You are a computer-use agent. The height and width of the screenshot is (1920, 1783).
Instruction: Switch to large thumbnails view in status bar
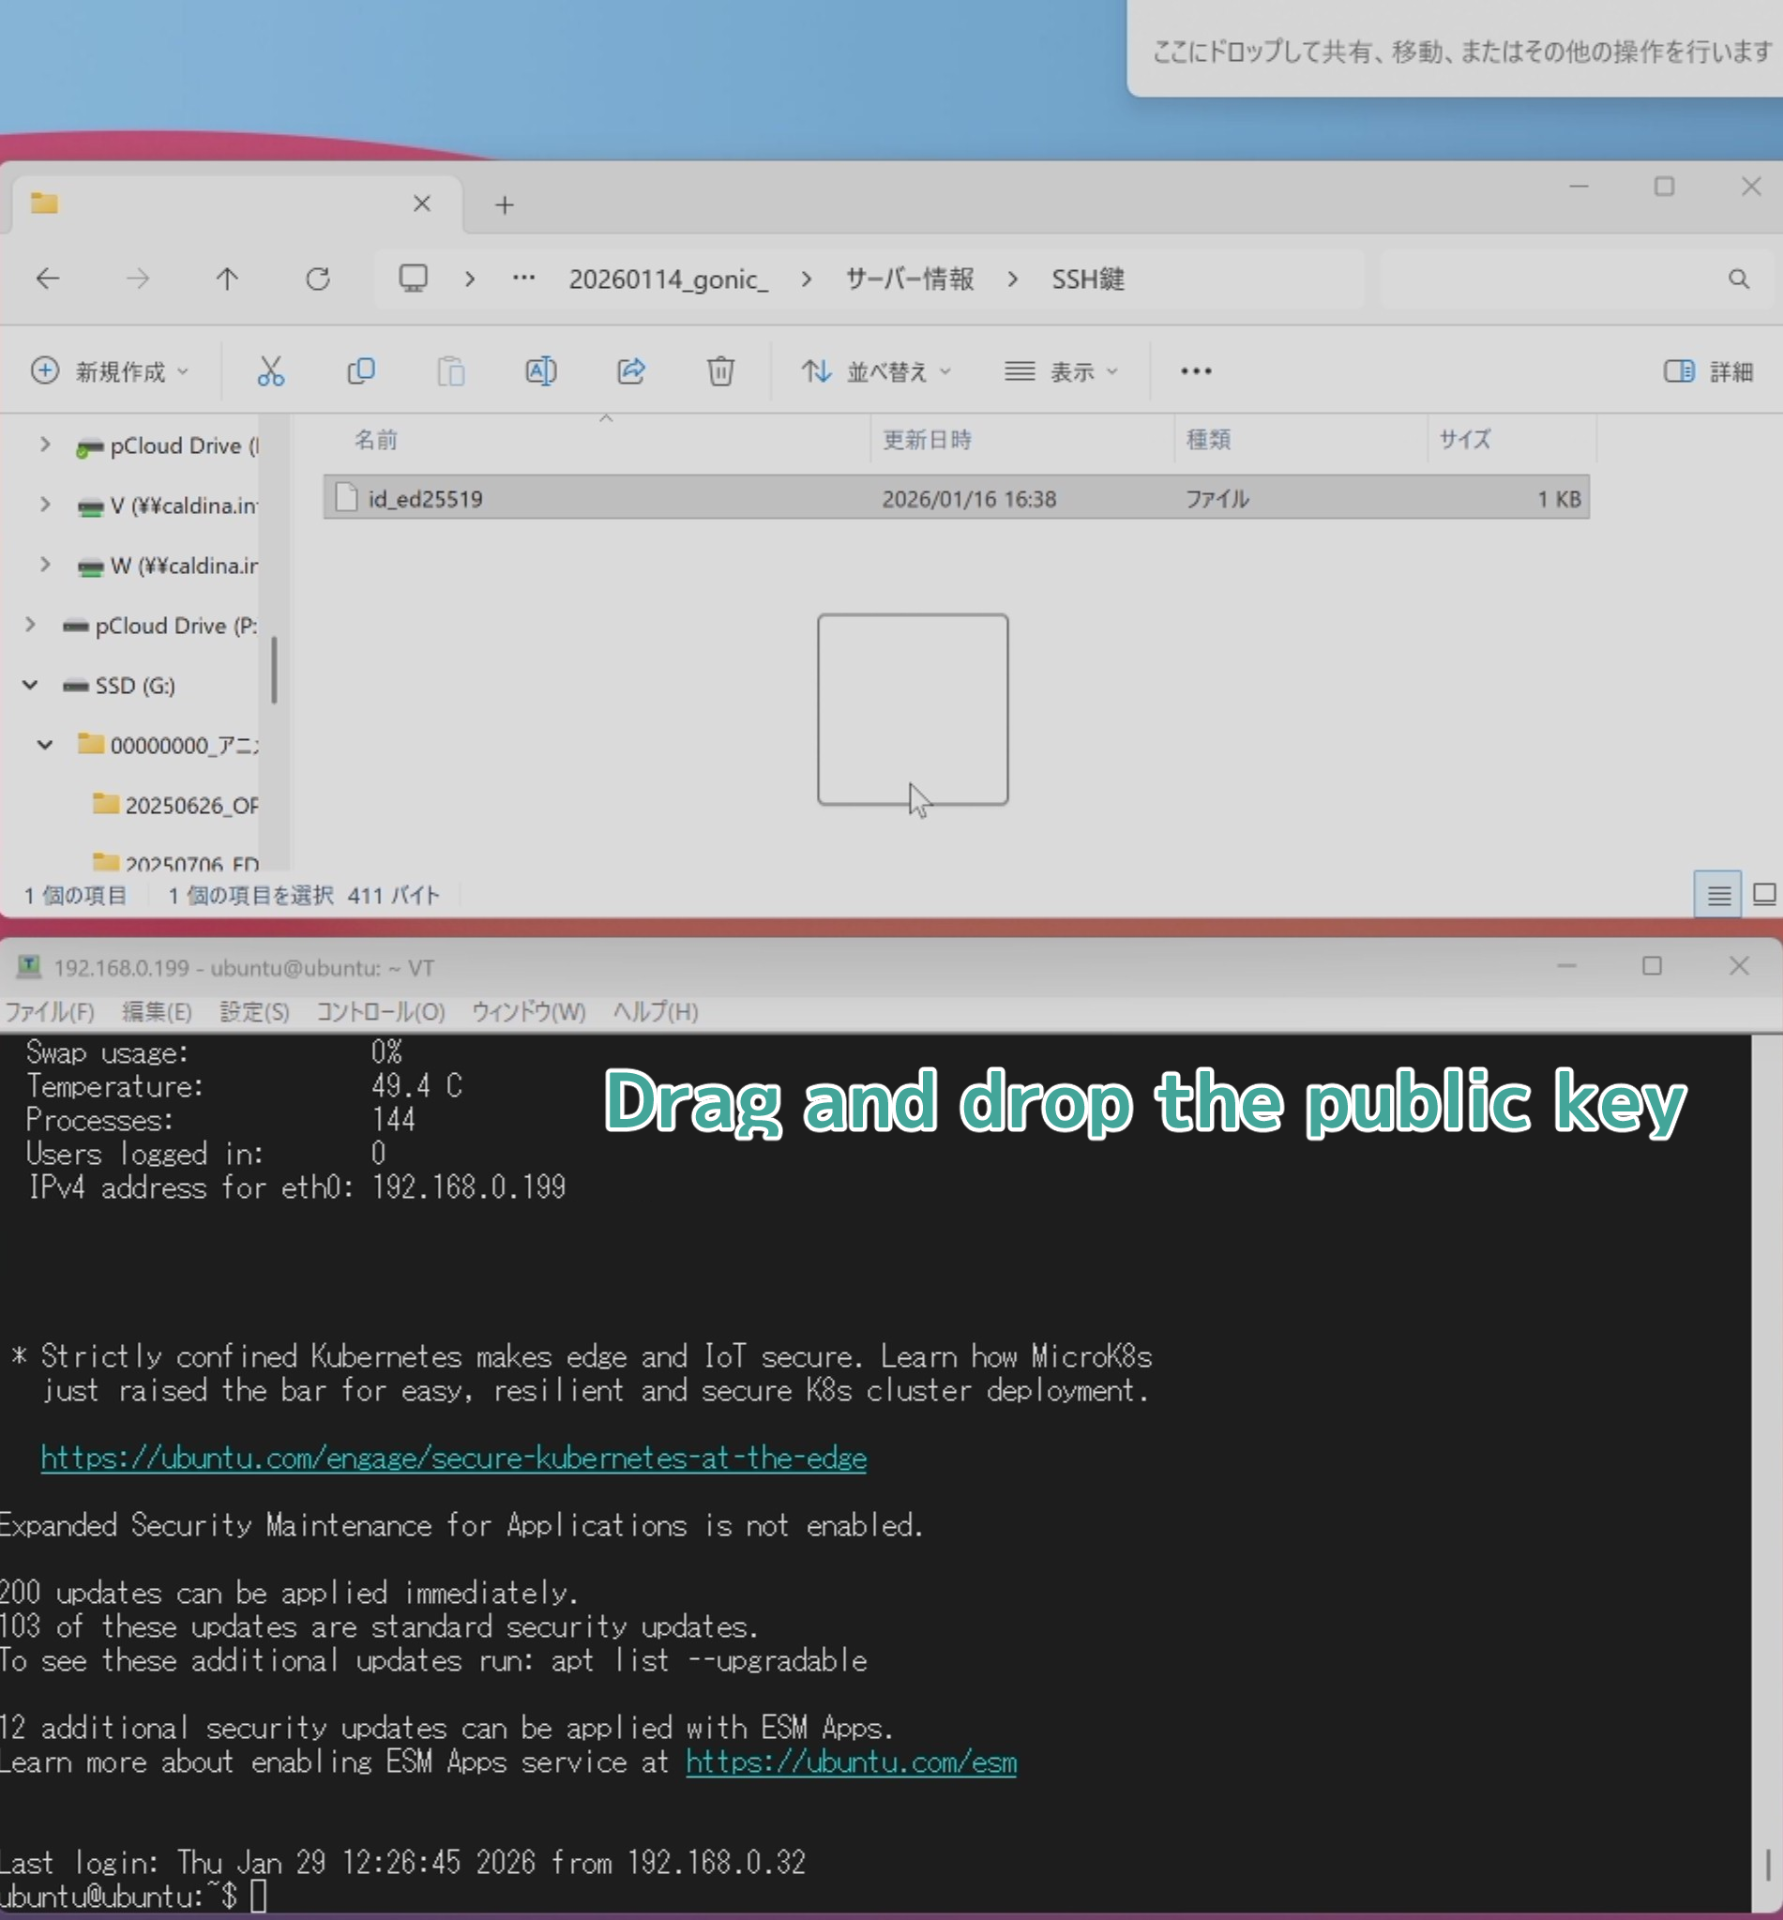coord(1764,895)
